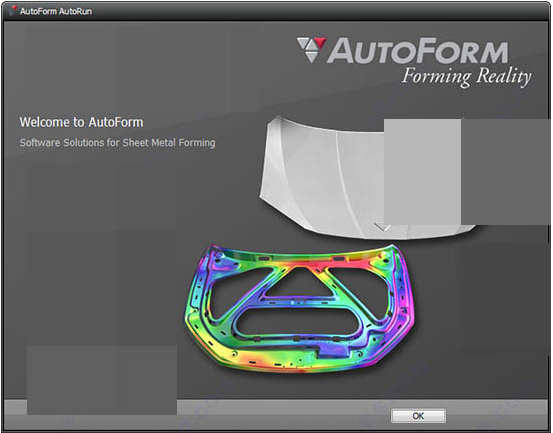Click the AutoForm triangle logo emblem
553x433 pixels.
click(x=311, y=50)
